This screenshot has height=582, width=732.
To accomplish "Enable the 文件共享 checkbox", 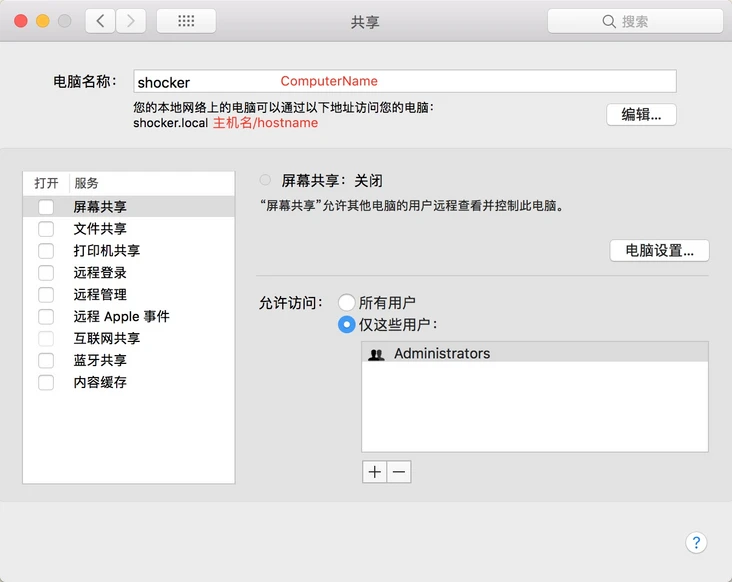I will pyautogui.click(x=46, y=229).
